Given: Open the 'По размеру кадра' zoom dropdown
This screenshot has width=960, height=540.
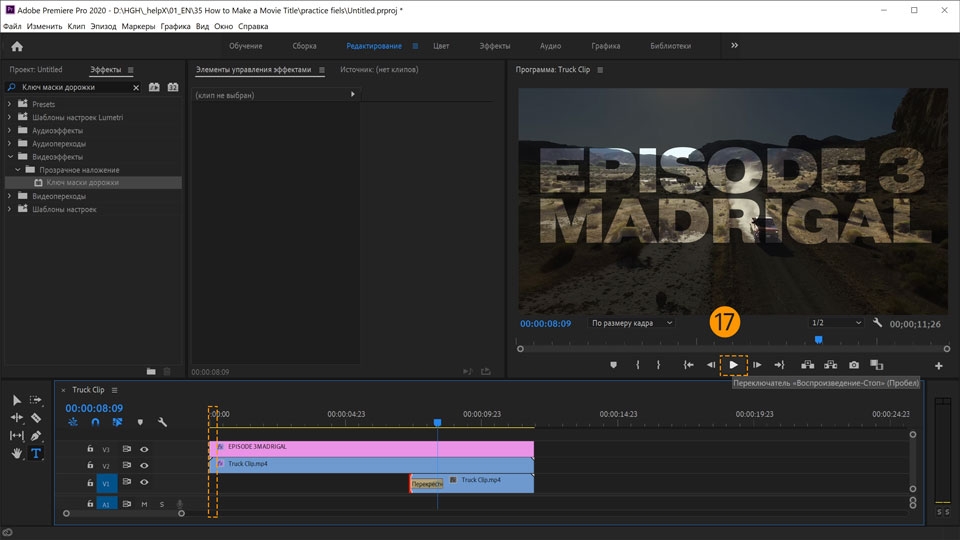Looking at the screenshot, I should pos(631,323).
